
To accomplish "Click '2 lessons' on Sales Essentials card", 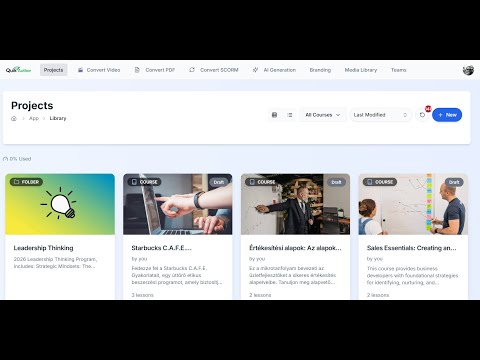I will (x=378, y=295).
